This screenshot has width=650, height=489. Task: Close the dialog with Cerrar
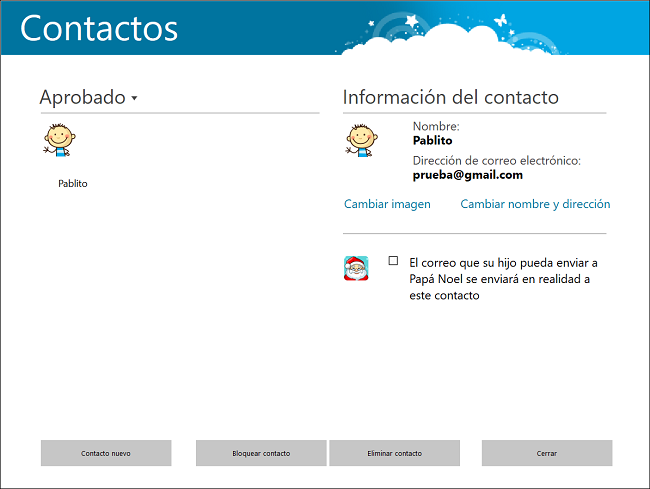546,453
